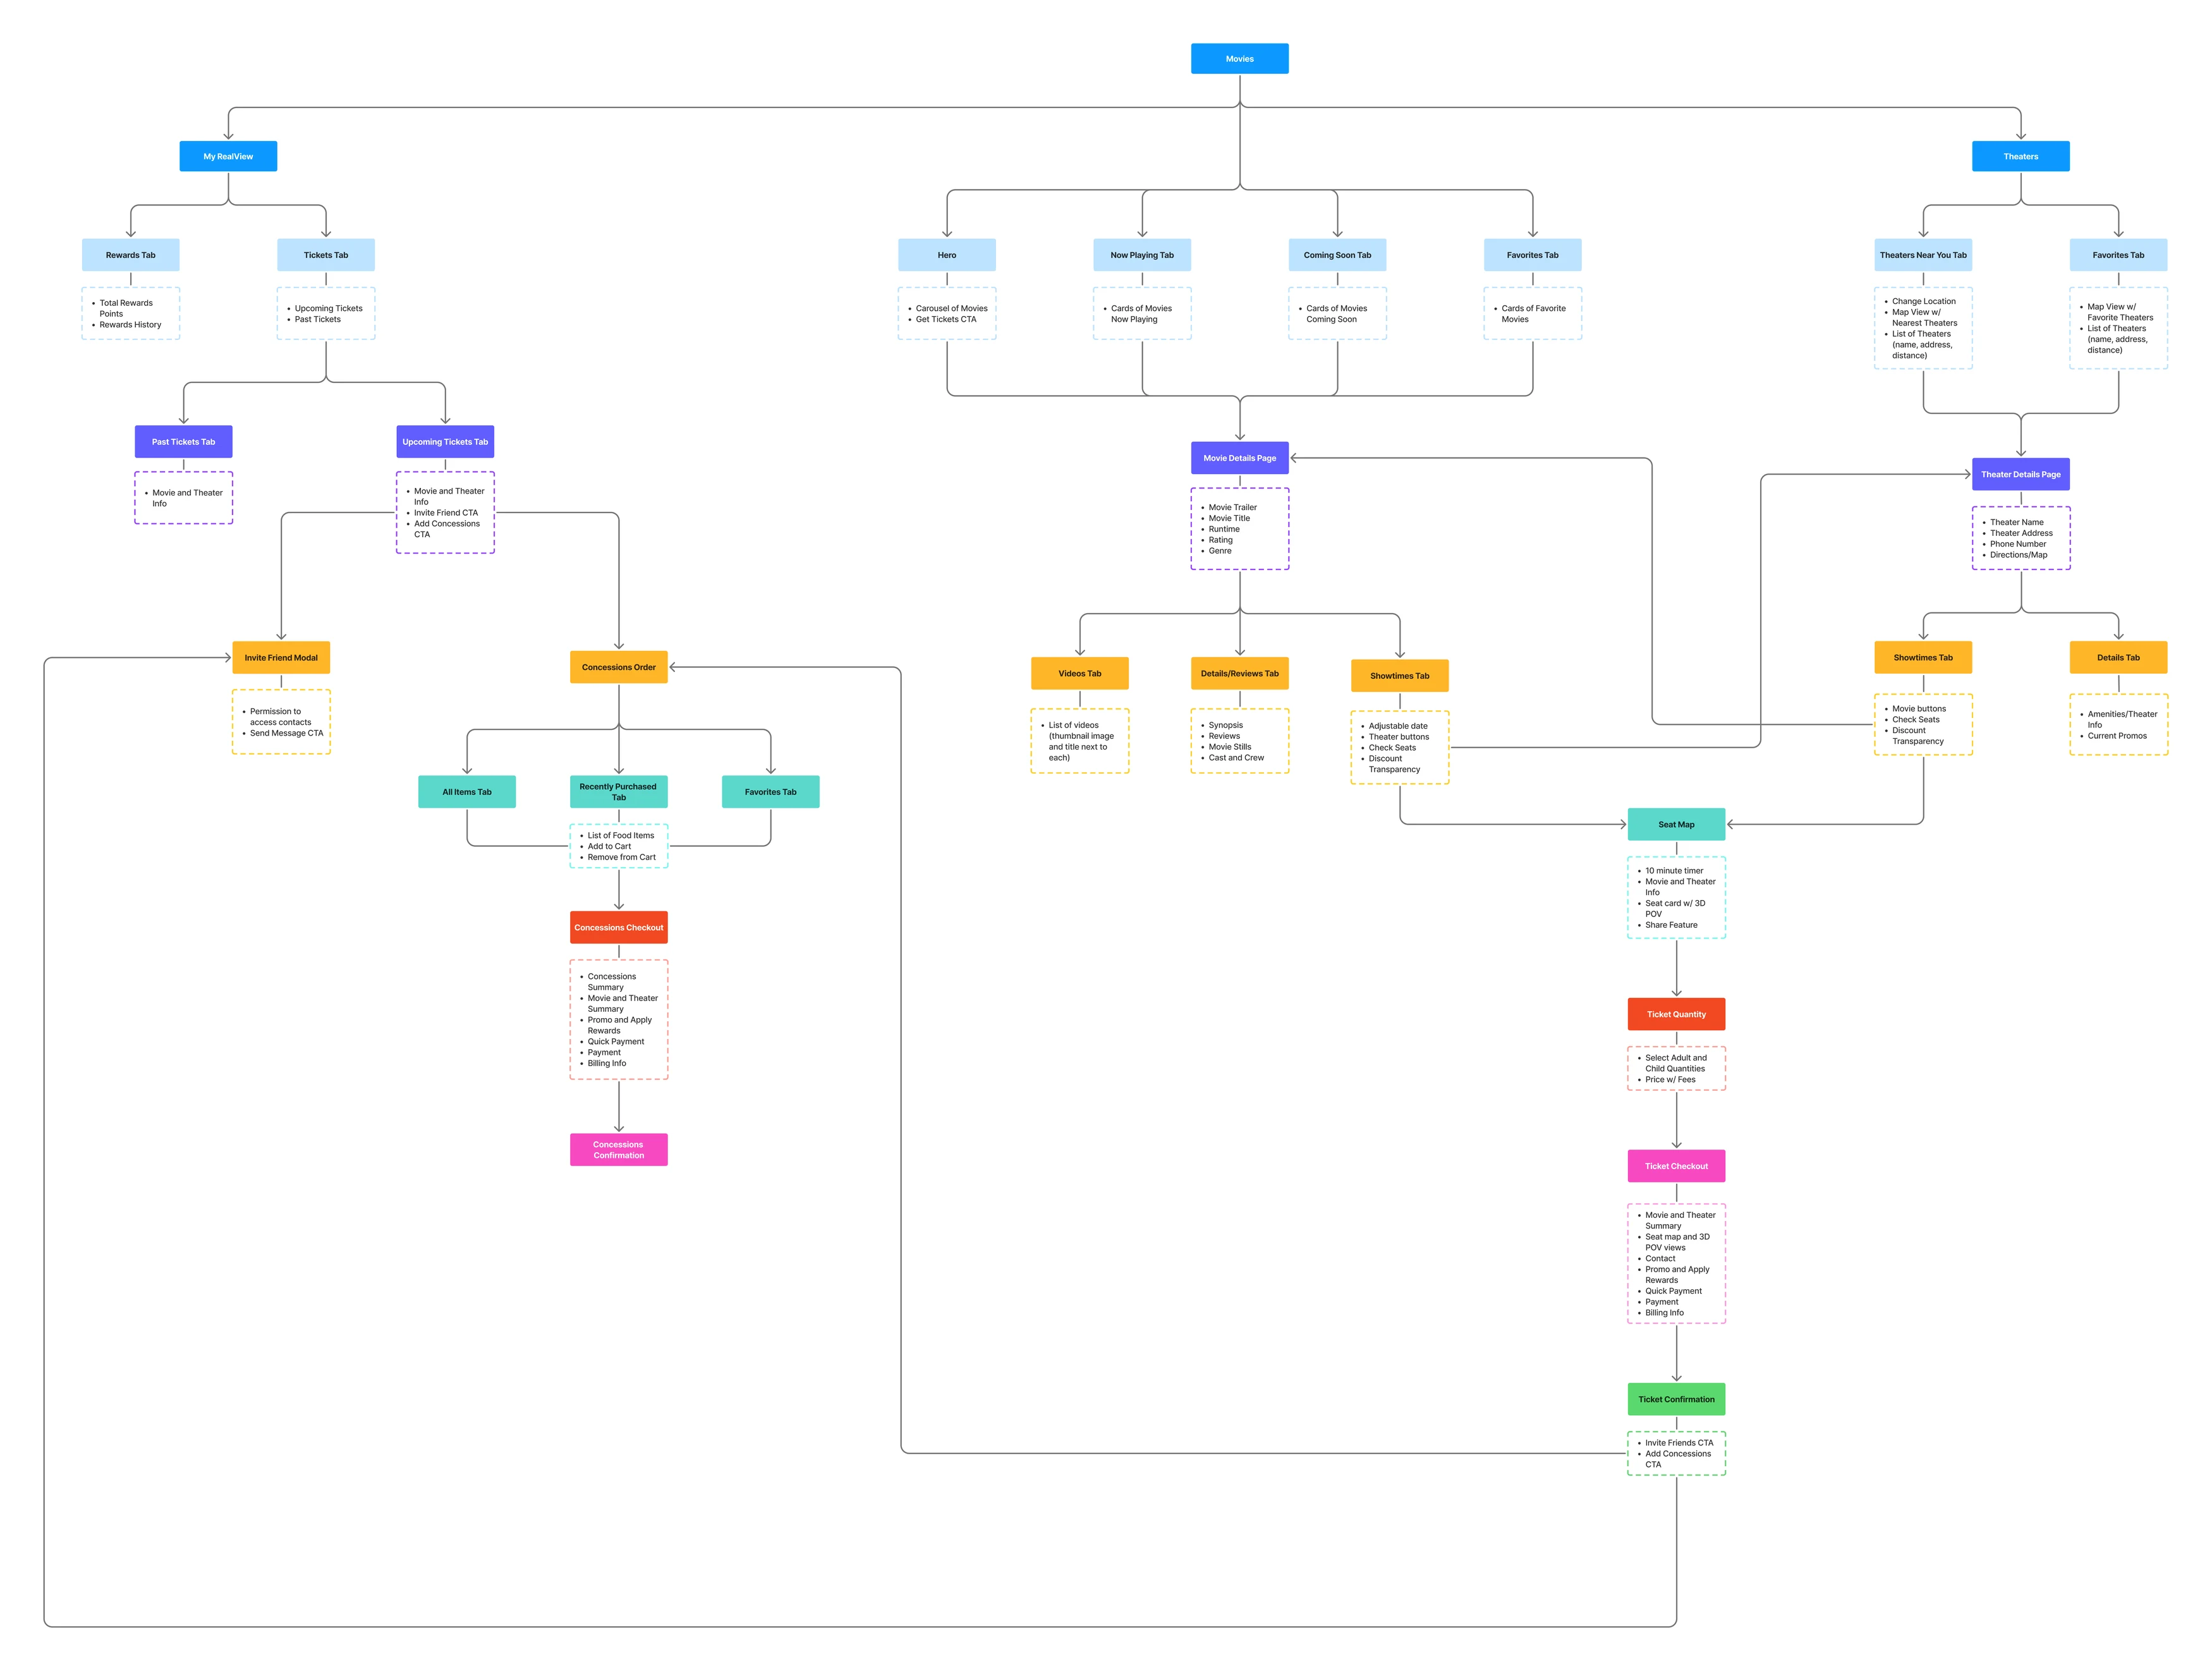Select the Coming Soon Tab node

pyautogui.click(x=1337, y=255)
